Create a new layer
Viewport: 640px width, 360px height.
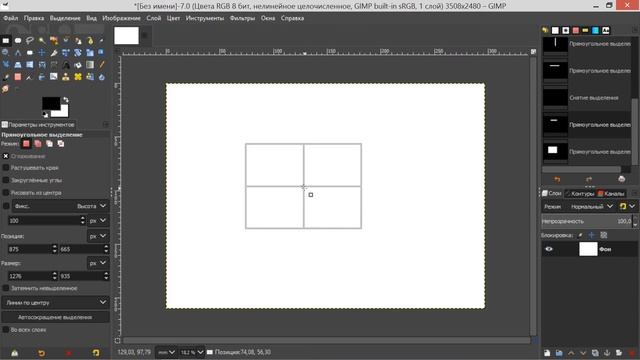pos(547,353)
